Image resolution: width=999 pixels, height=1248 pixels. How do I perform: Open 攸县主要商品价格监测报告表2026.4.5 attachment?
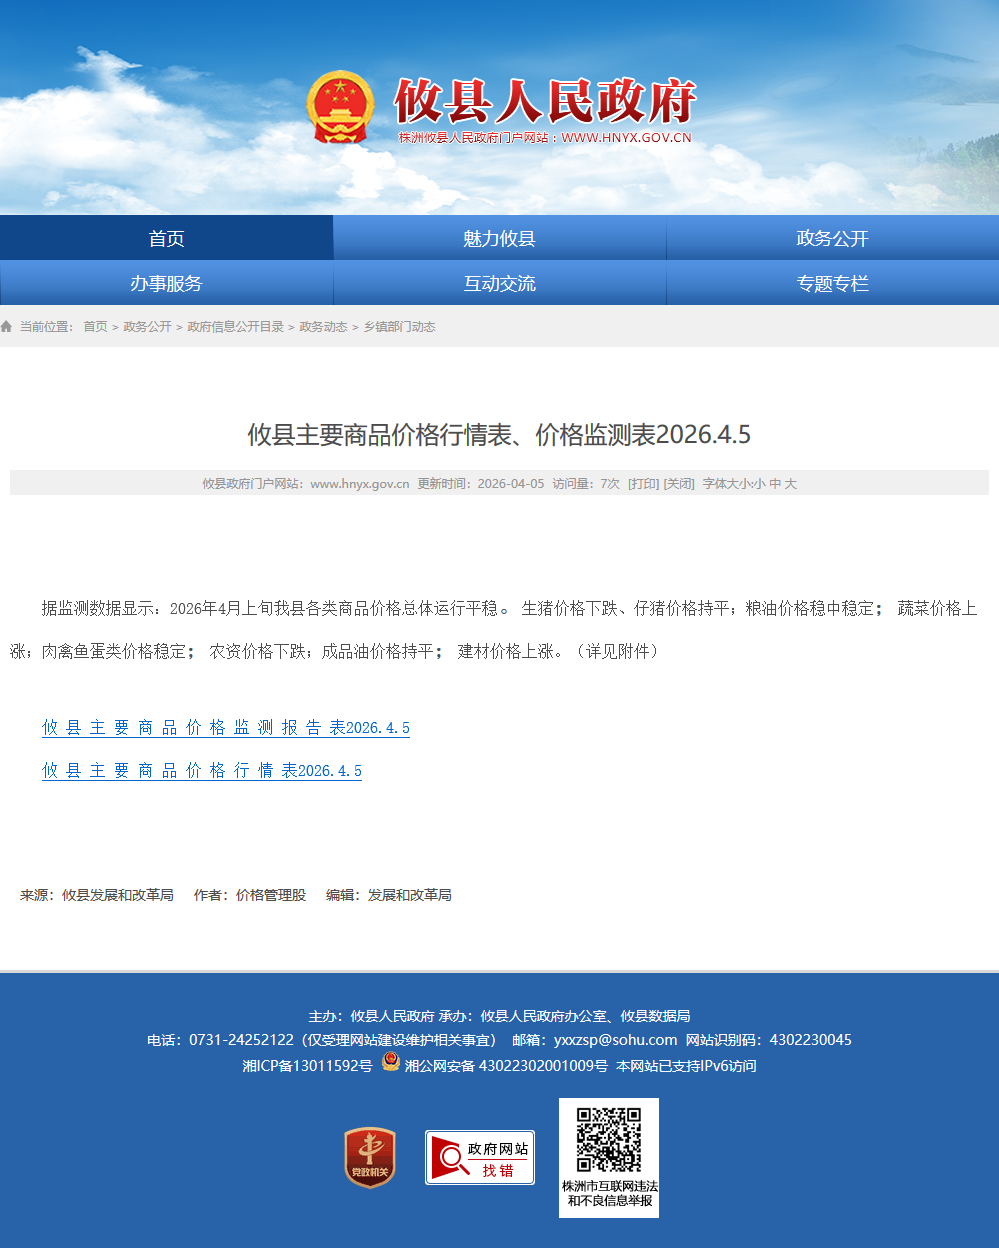click(226, 728)
